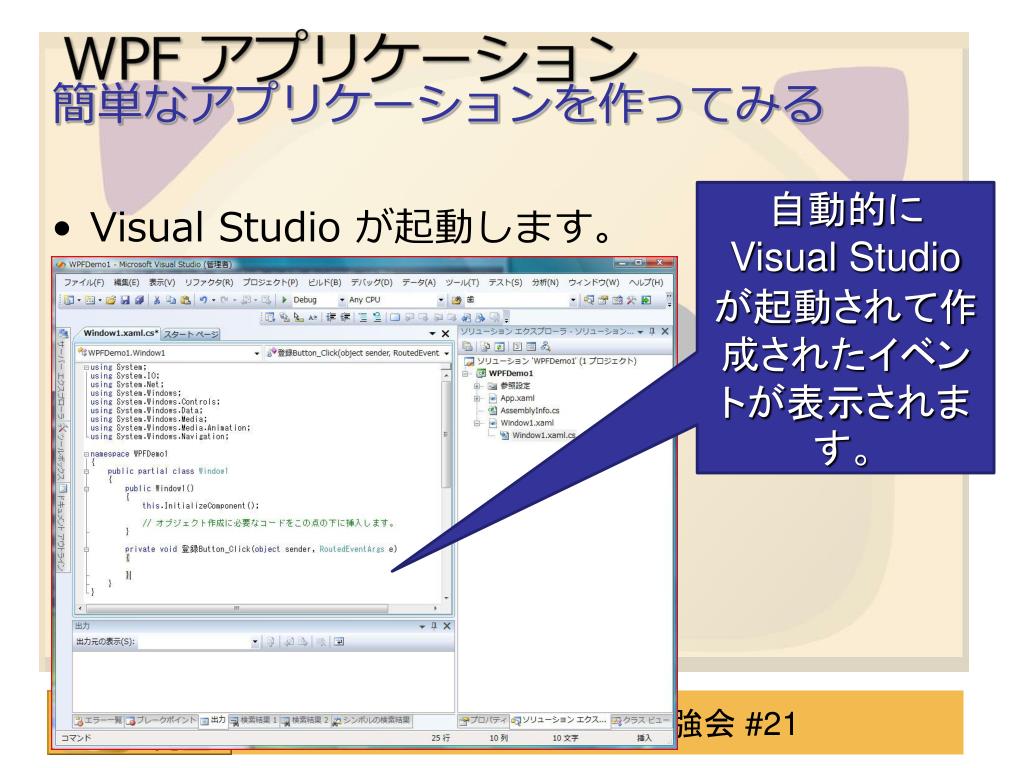Collapse the Window1.xaml node
The width and height of the screenshot is (1024, 768).
point(477,423)
